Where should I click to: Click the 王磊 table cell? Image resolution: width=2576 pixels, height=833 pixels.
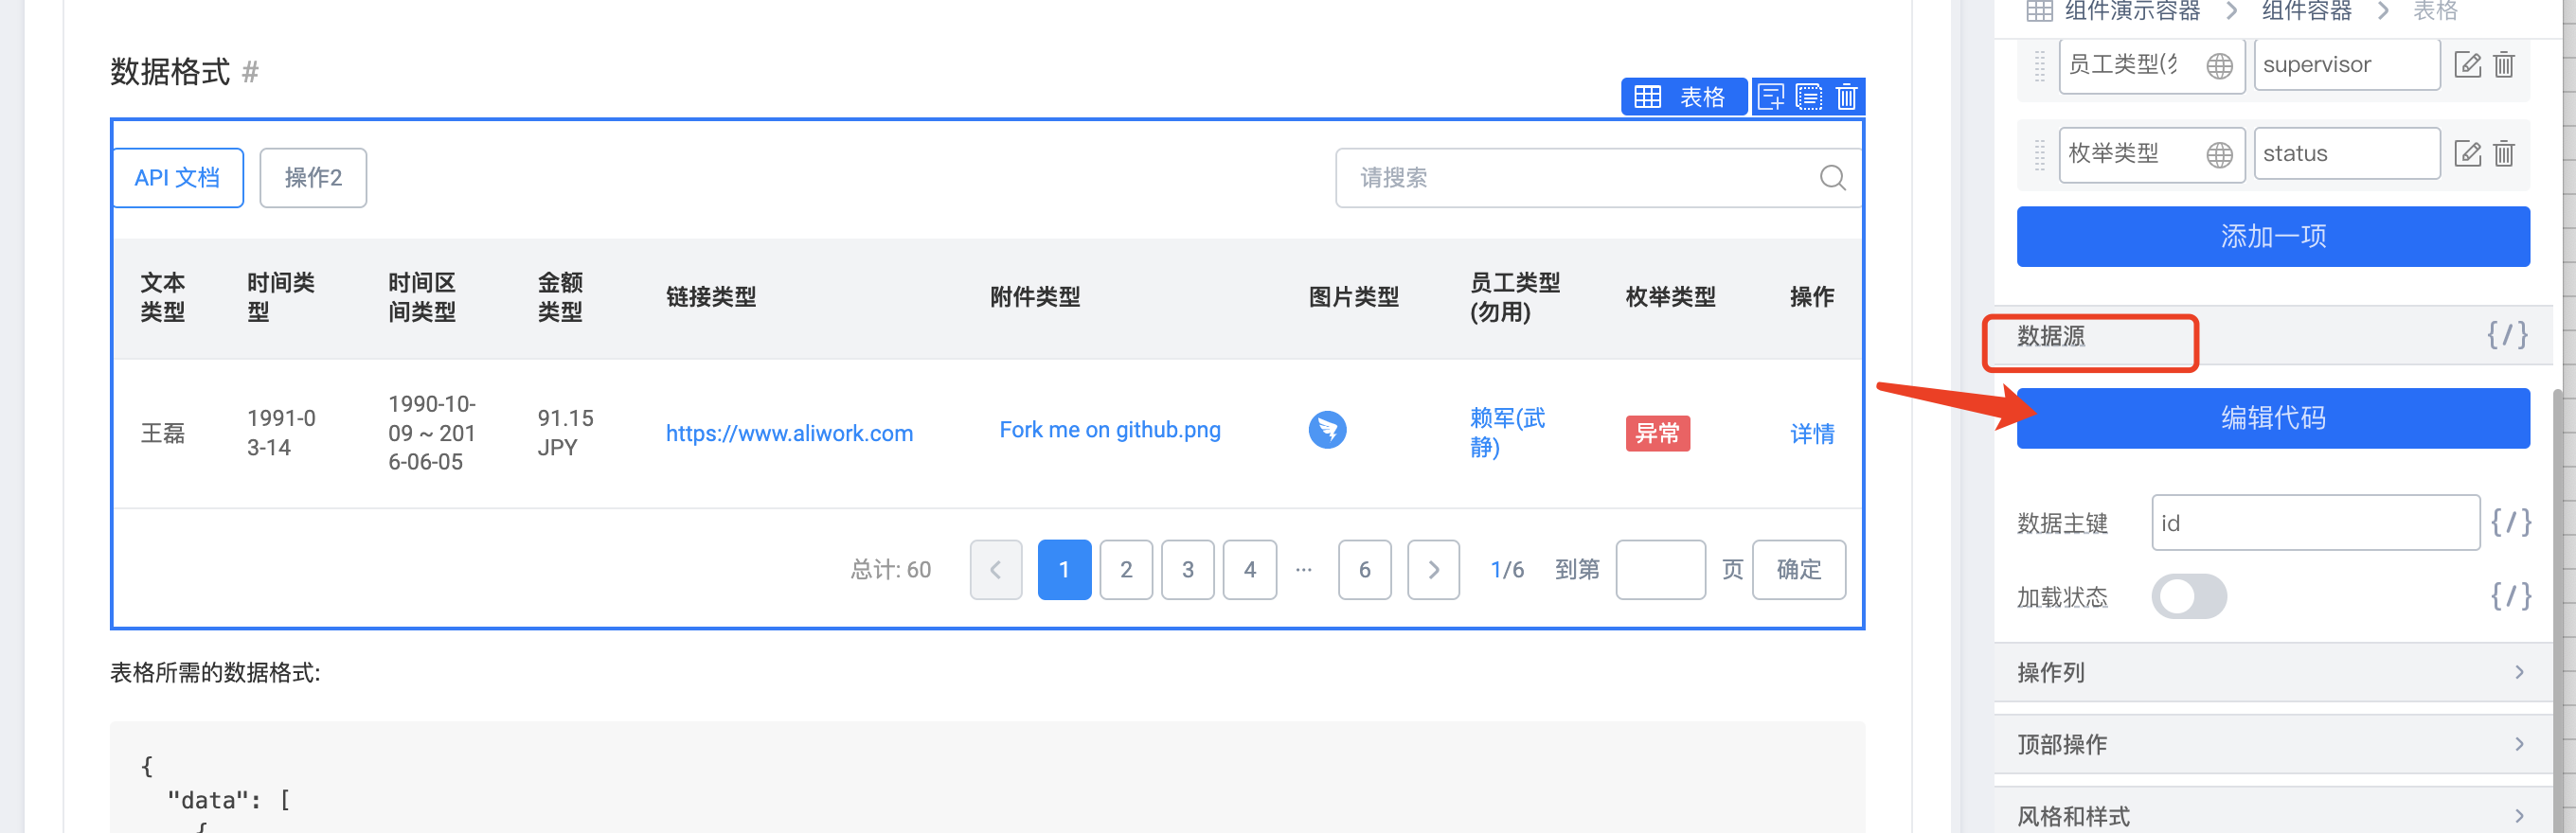(x=162, y=433)
